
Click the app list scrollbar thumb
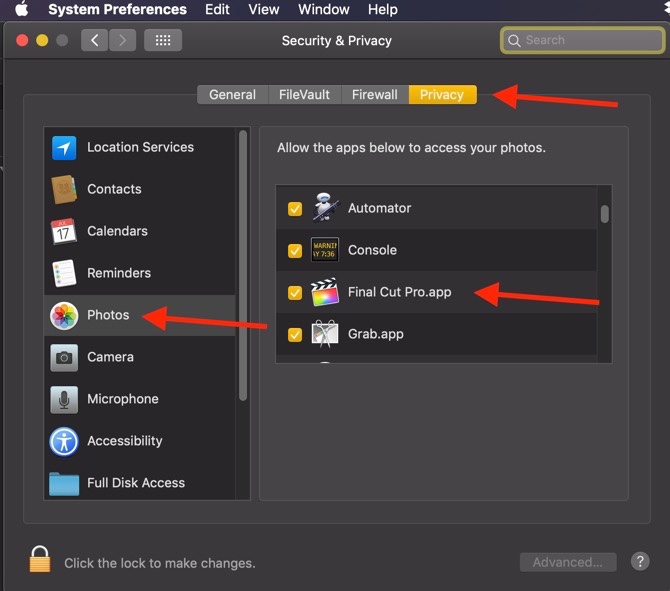pos(604,214)
